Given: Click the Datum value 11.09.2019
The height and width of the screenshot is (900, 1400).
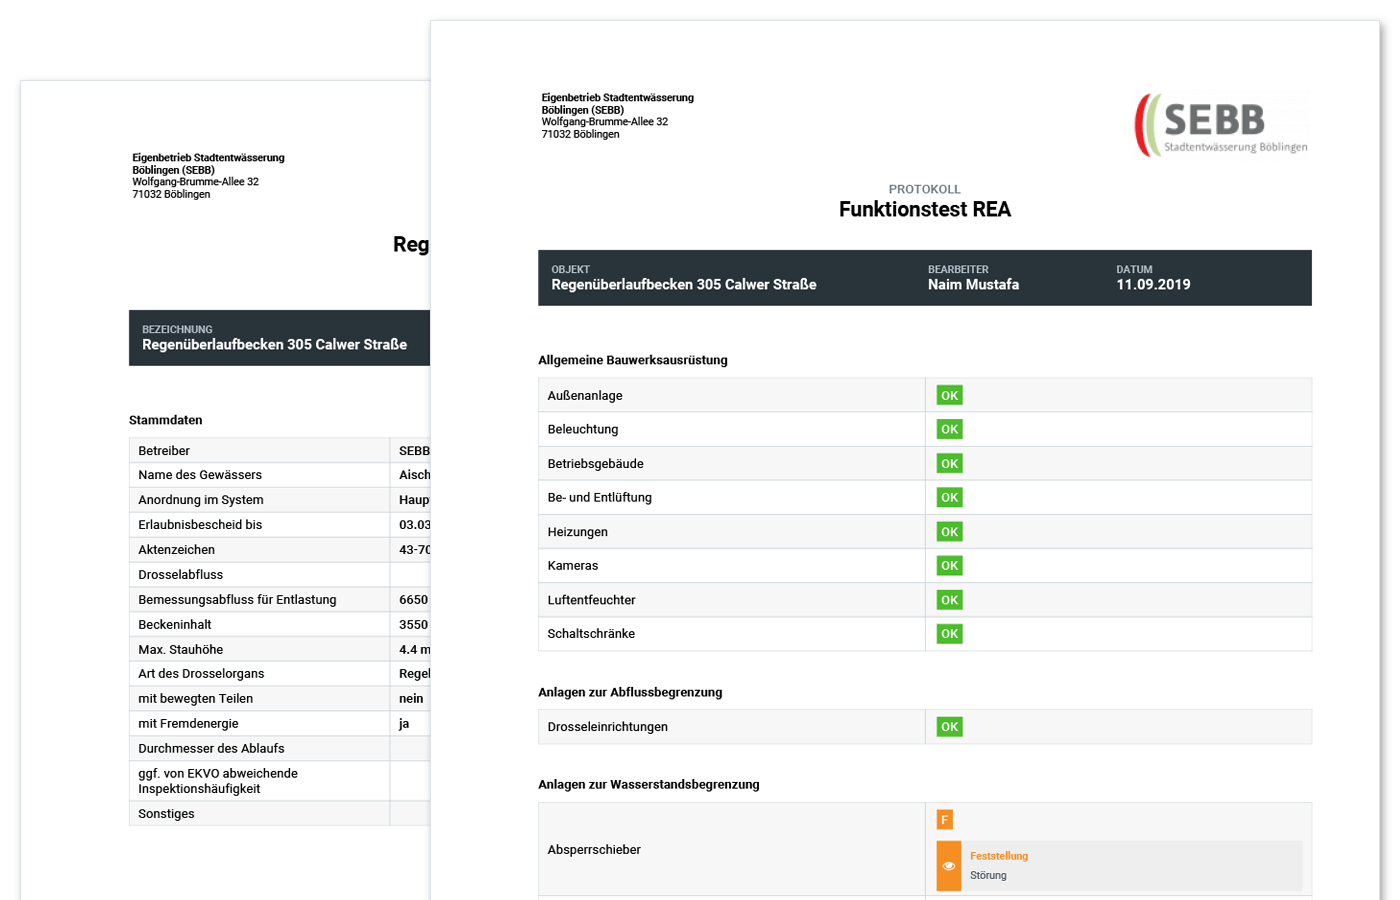Looking at the screenshot, I should tap(1153, 285).
